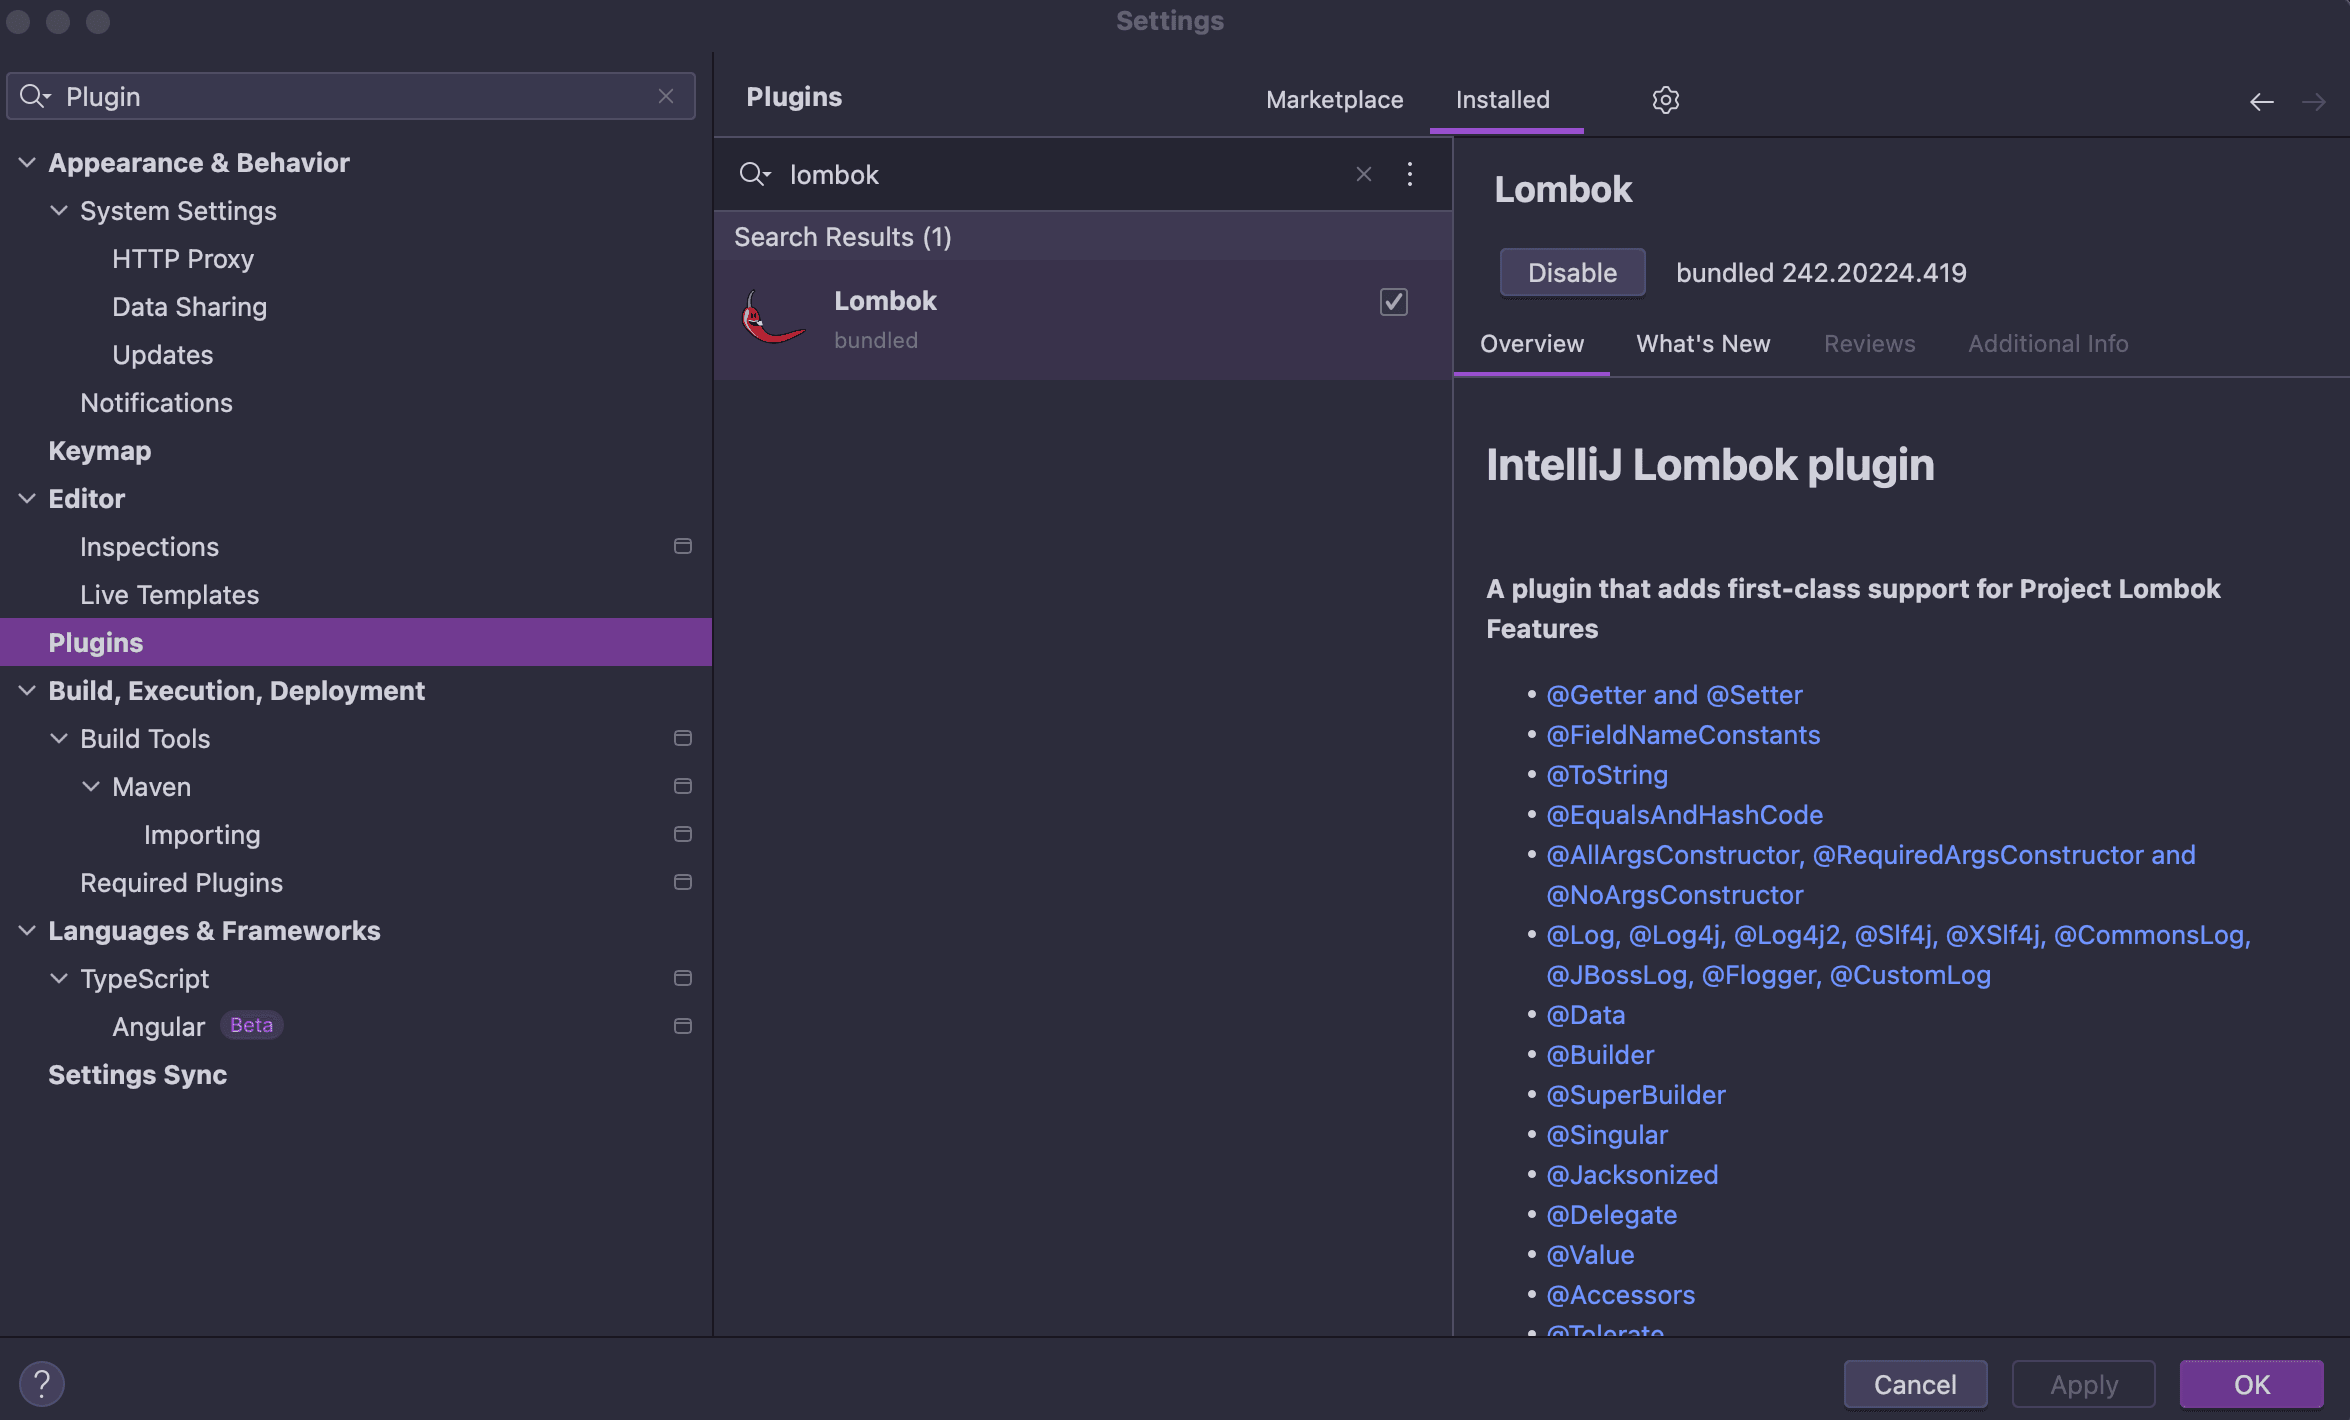The image size is (2350, 1420).
Task: Open Notifications settings
Action: pos(156,402)
